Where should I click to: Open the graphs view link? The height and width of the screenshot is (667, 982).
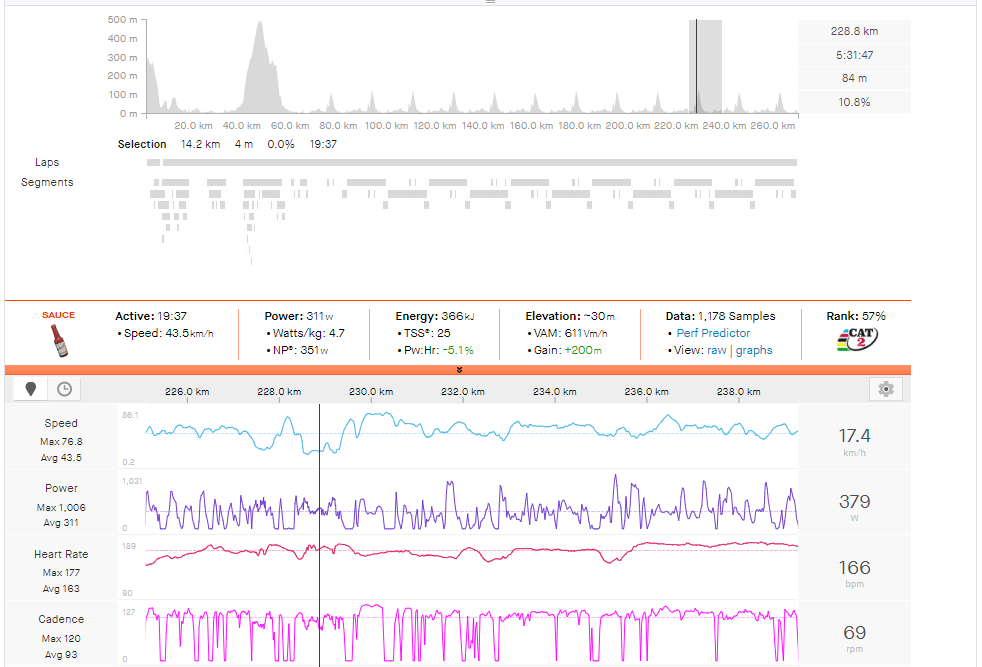(x=753, y=350)
